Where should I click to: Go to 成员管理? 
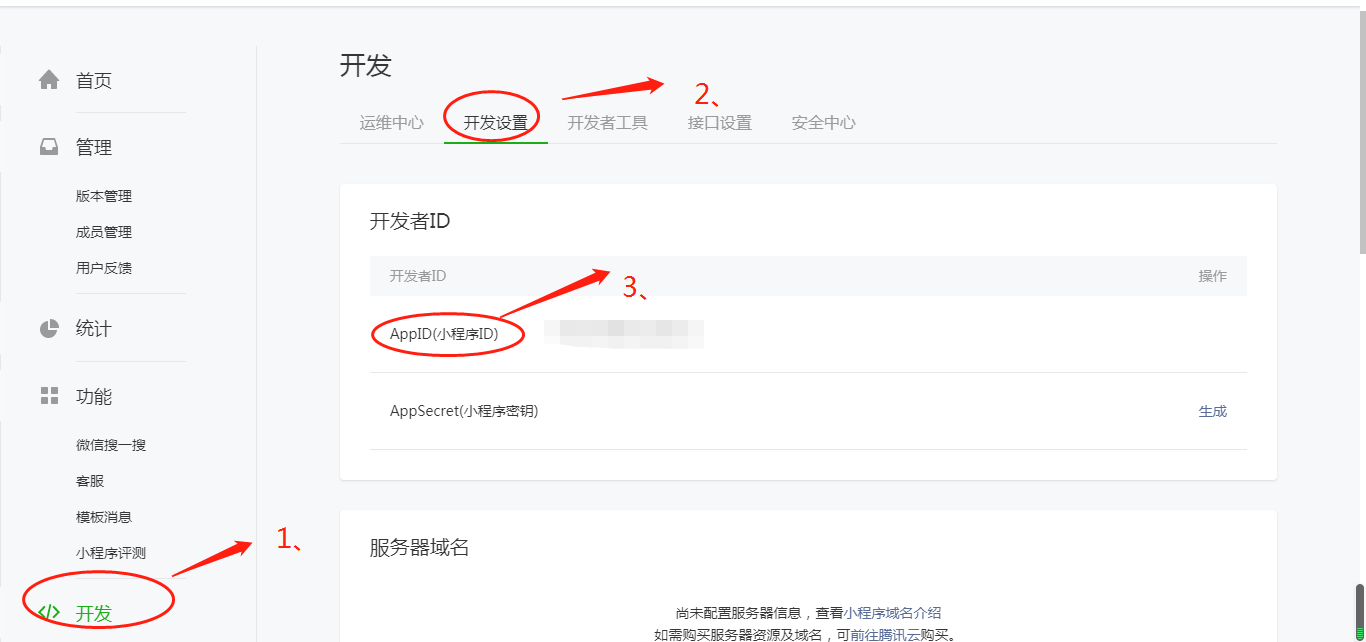(104, 232)
